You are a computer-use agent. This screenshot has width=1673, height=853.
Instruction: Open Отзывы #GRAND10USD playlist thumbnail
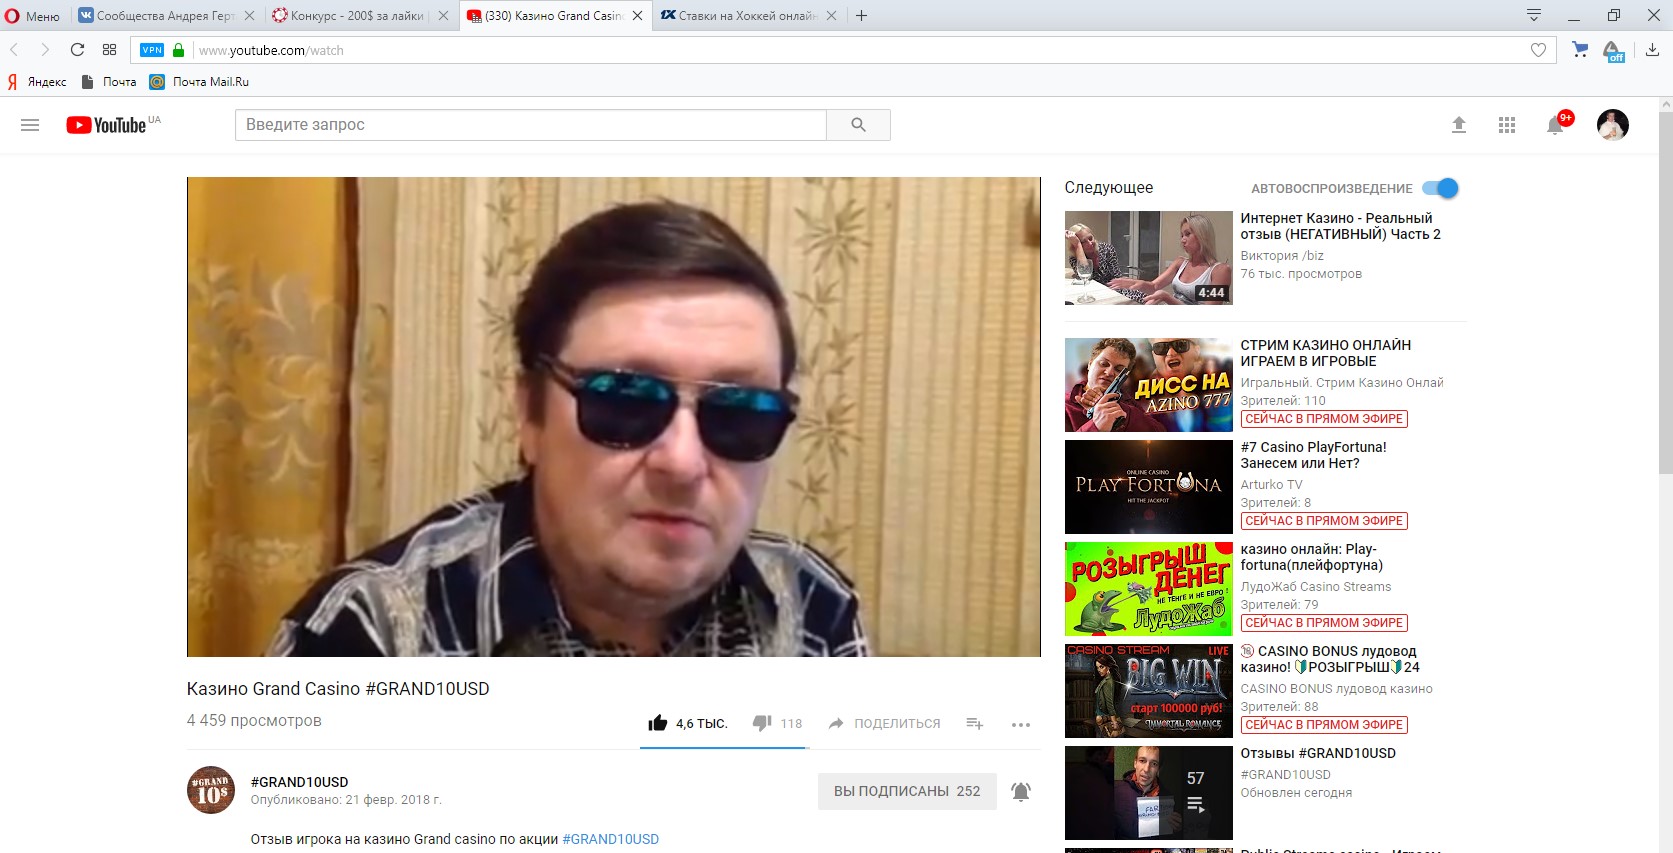point(1148,793)
